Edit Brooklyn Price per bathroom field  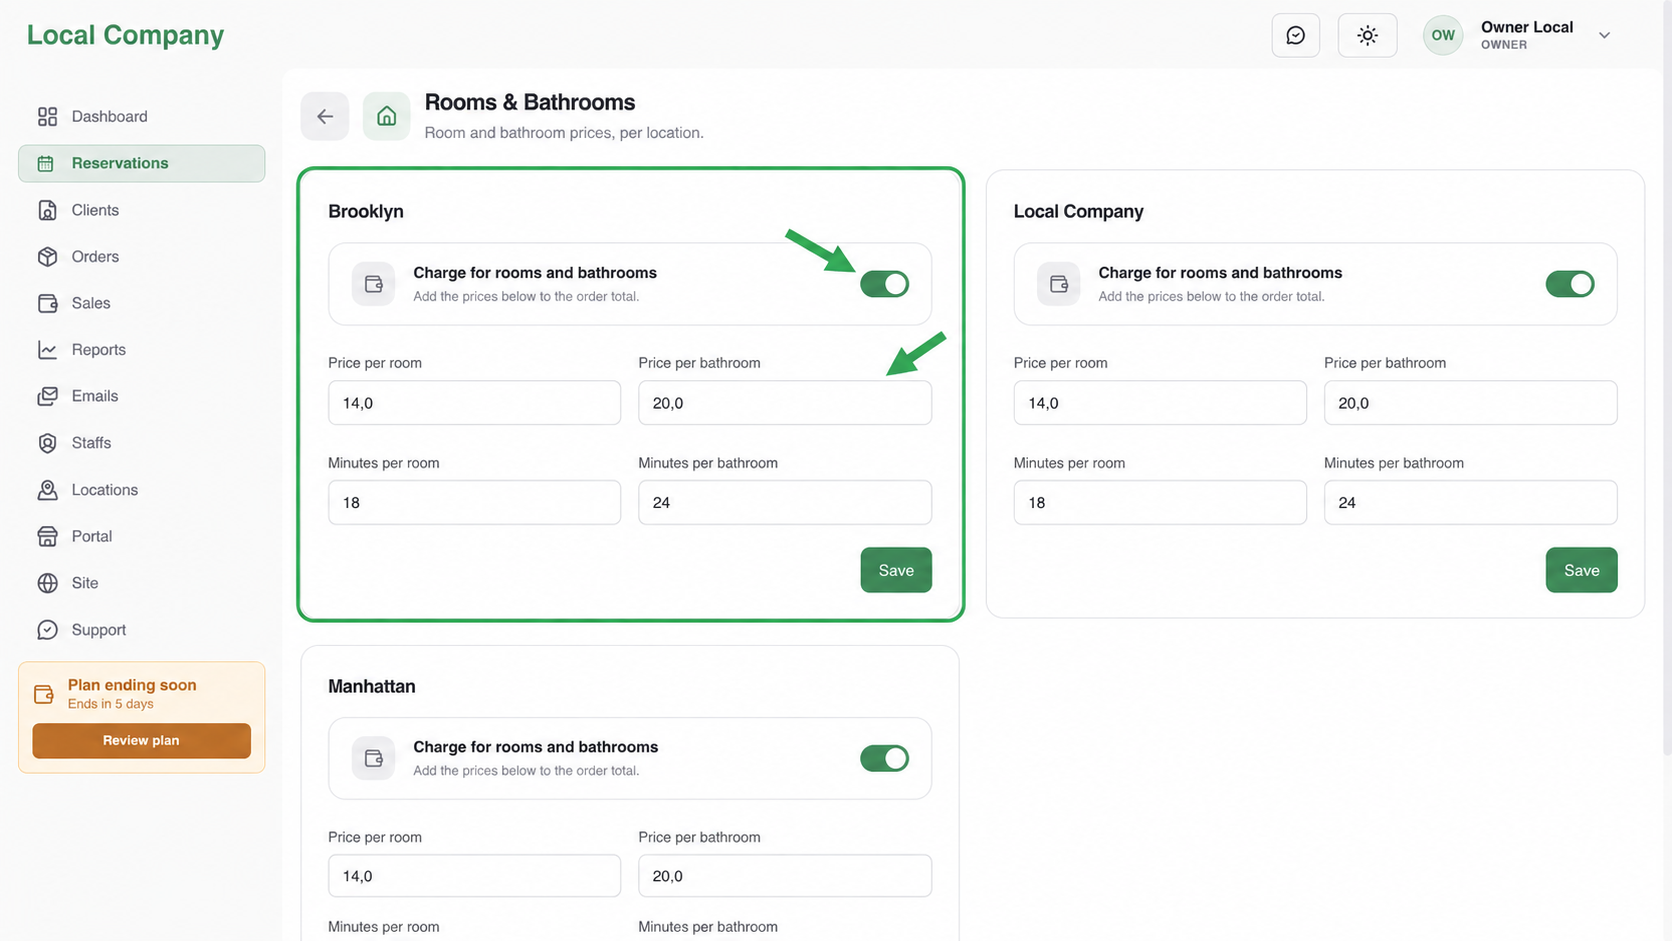coord(785,403)
